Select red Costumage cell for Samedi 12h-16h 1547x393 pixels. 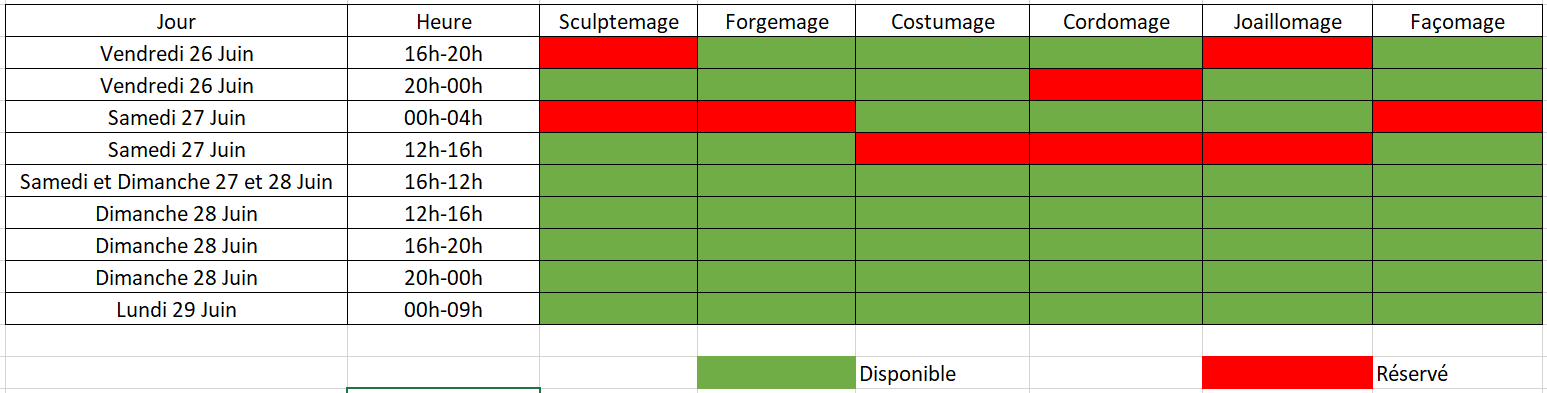[x=942, y=149]
